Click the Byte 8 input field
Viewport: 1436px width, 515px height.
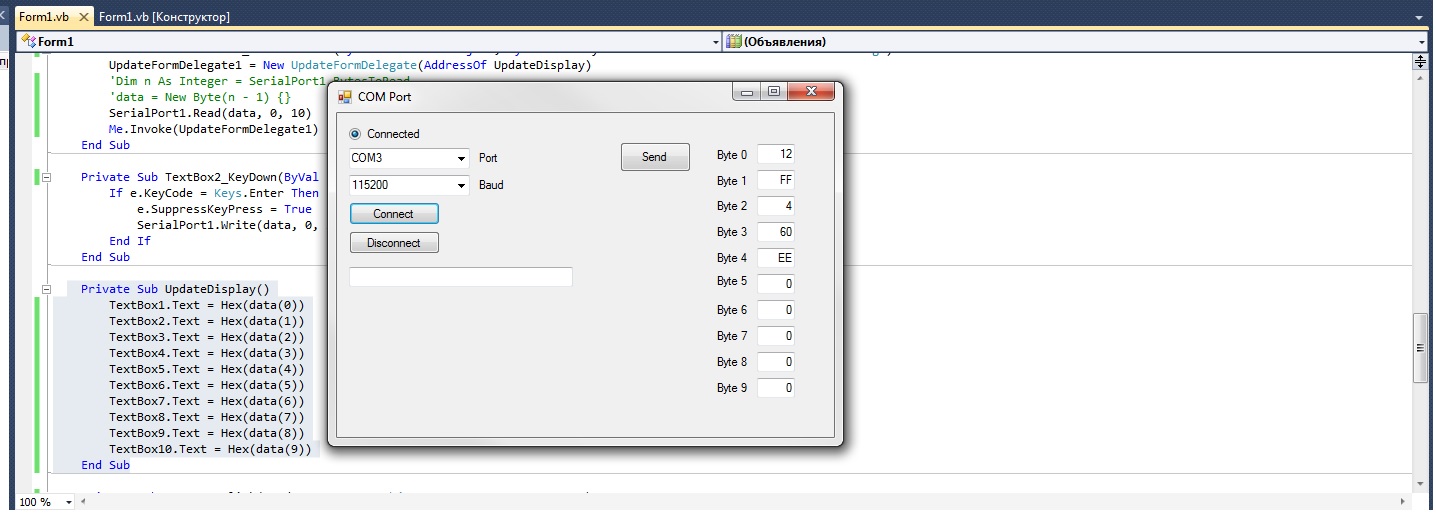(x=776, y=362)
